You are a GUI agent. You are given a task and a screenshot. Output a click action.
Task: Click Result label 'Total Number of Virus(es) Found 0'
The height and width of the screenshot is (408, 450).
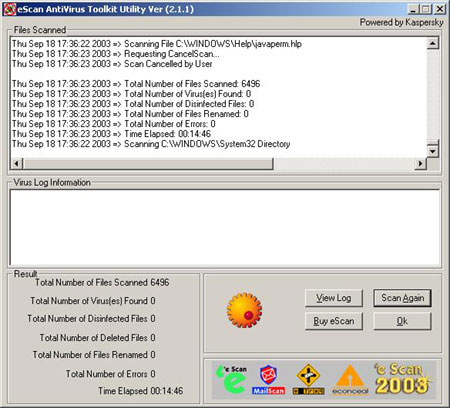point(93,301)
